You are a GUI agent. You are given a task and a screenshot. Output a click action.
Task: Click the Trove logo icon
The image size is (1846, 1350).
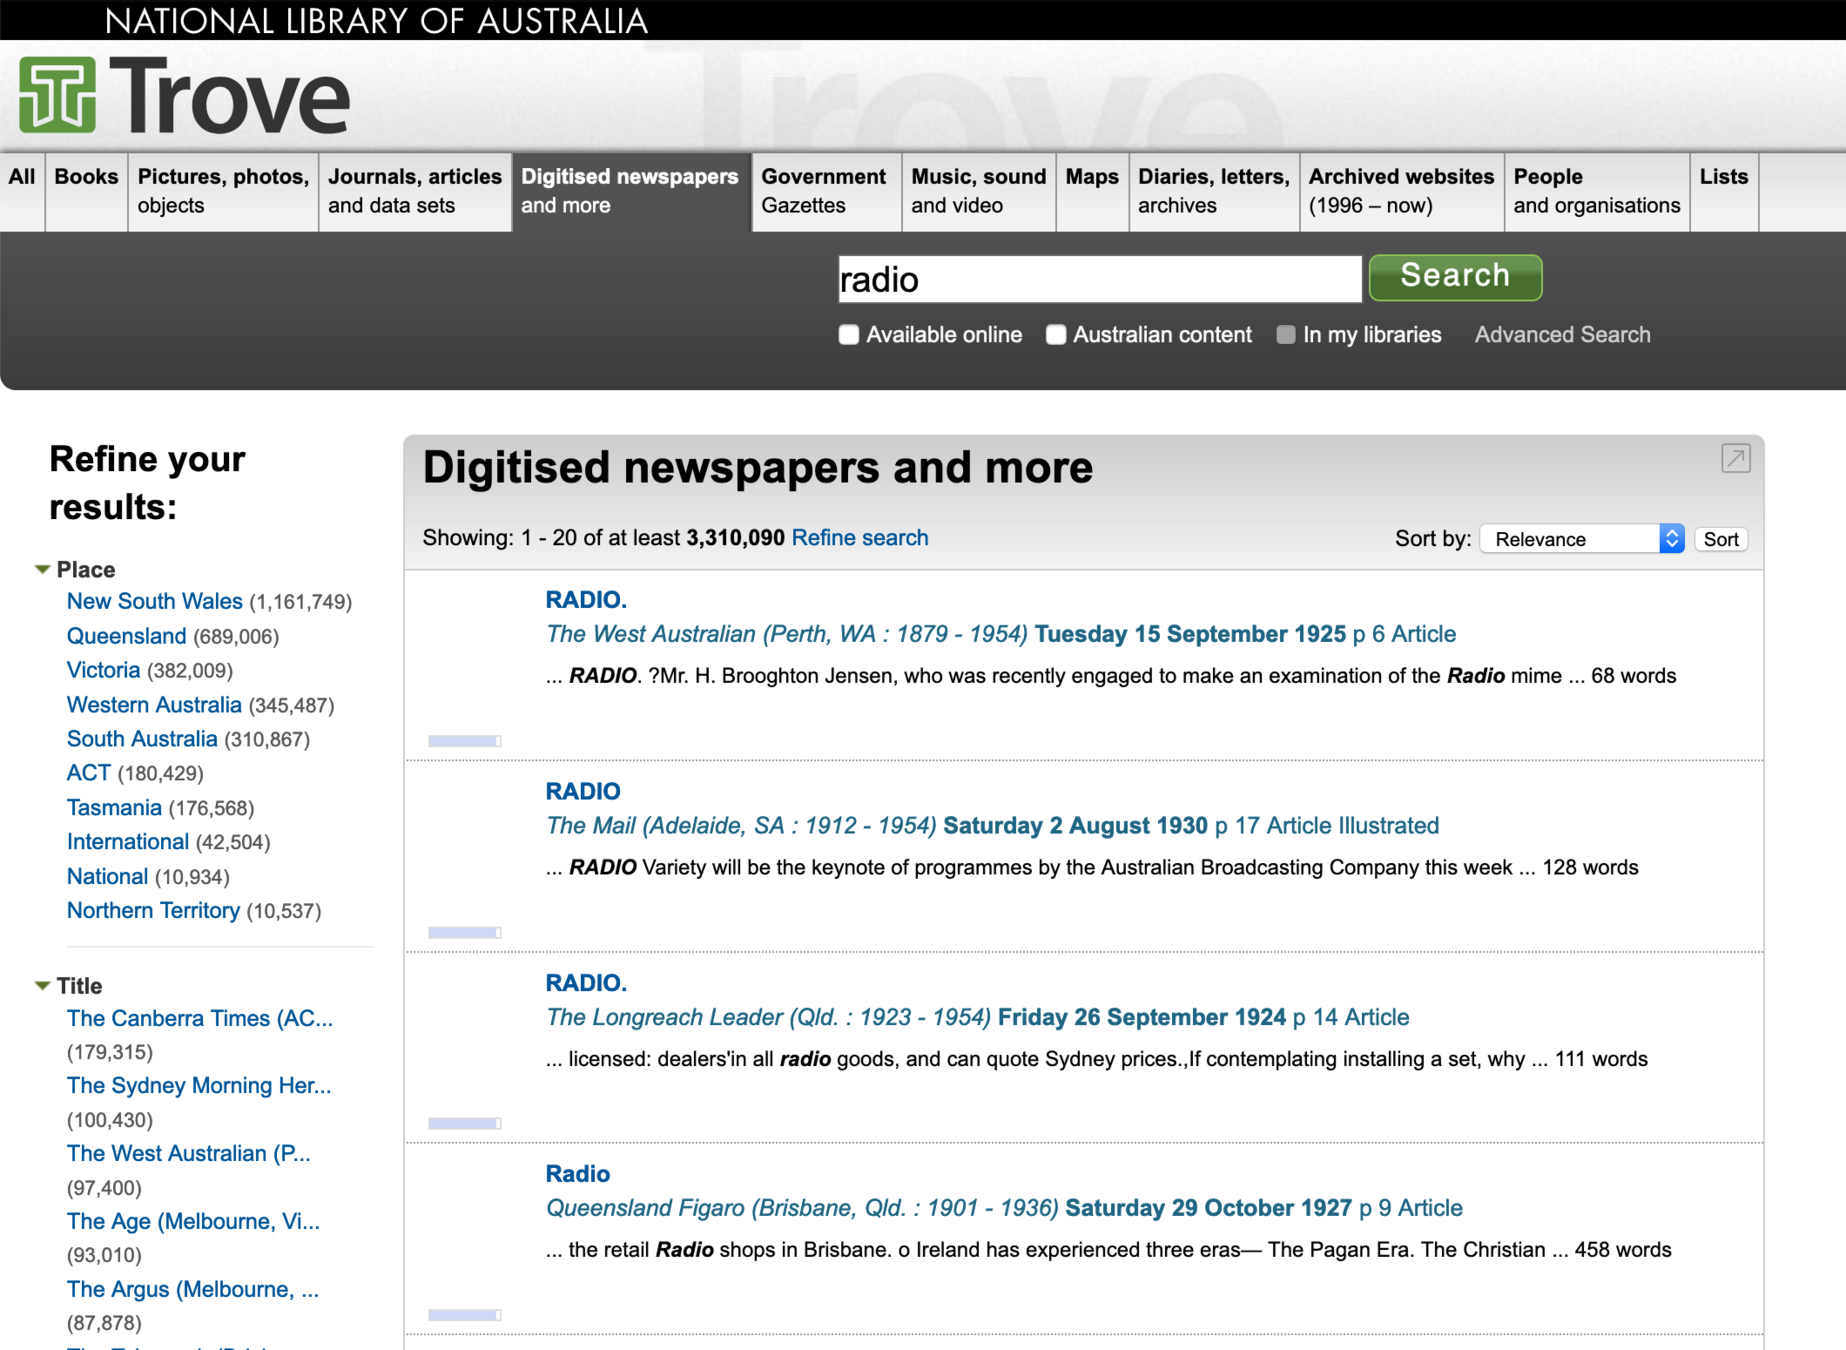tap(58, 95)
